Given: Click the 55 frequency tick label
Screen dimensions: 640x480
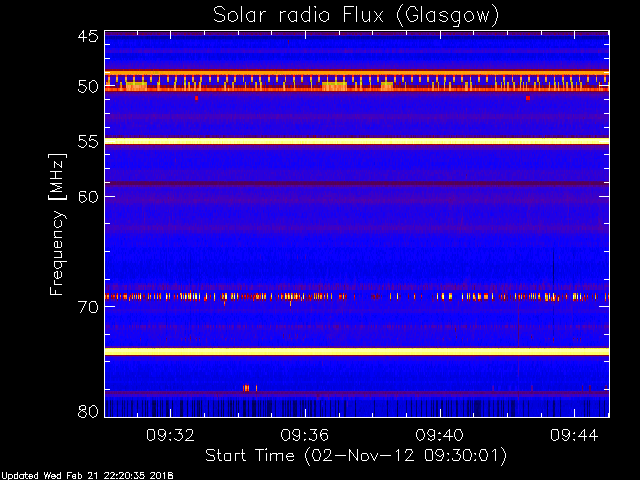Looking at the screenshot, I should 88,142.
